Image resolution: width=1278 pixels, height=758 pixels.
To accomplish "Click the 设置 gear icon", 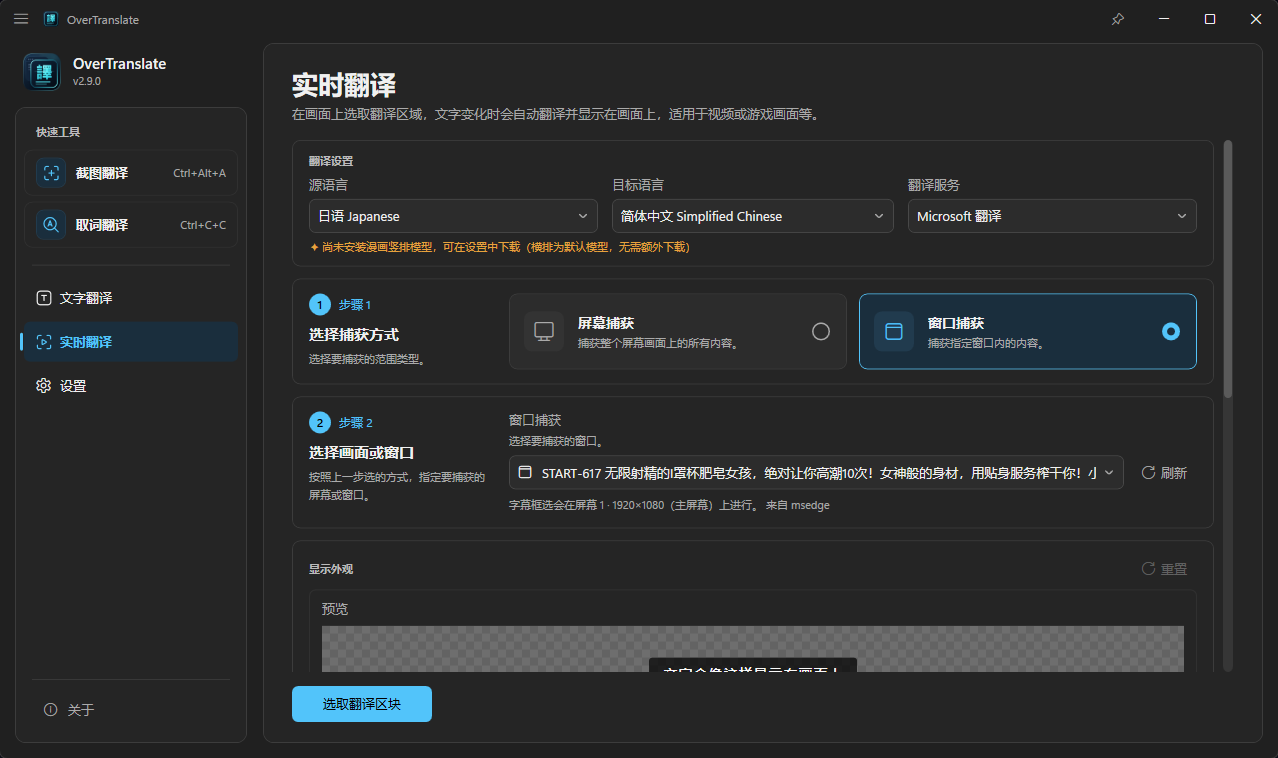I will [44, 386].
